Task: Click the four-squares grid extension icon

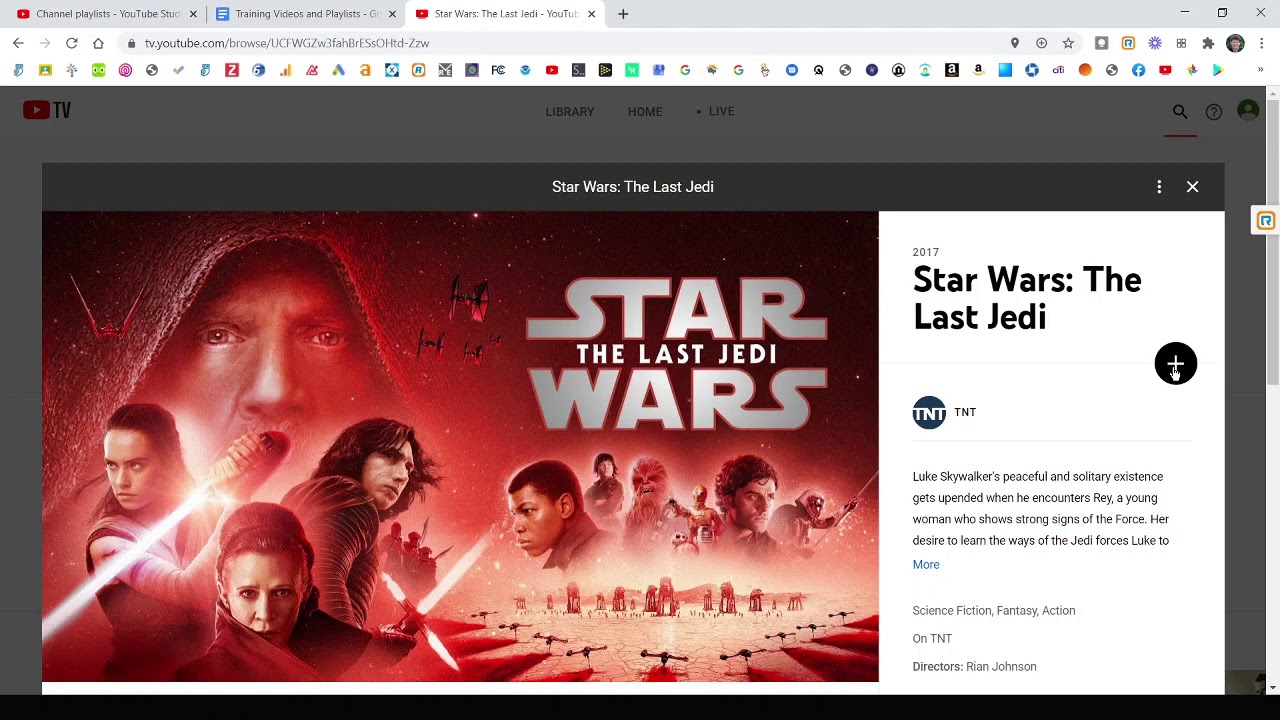Action: [1181, 43]
